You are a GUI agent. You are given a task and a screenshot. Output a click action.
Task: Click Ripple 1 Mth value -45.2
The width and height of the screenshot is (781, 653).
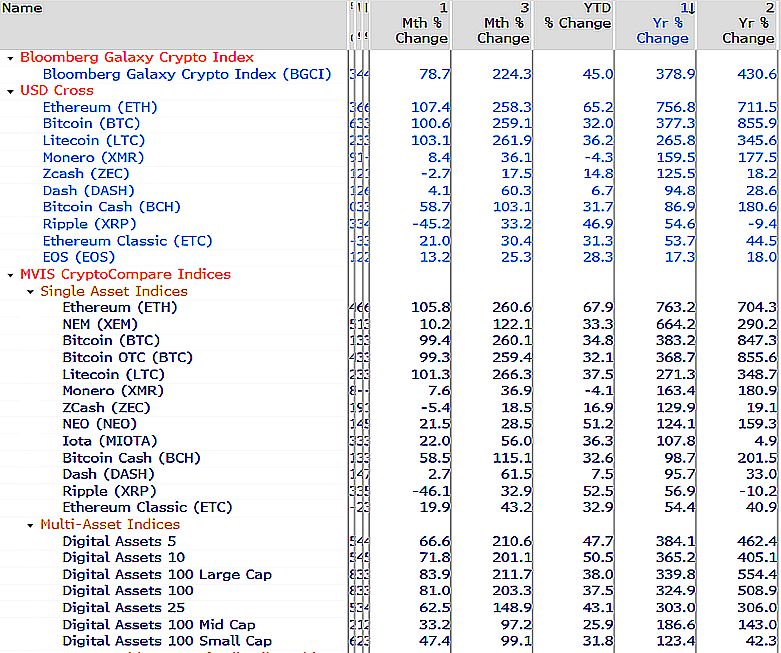(x=431, y=224)
